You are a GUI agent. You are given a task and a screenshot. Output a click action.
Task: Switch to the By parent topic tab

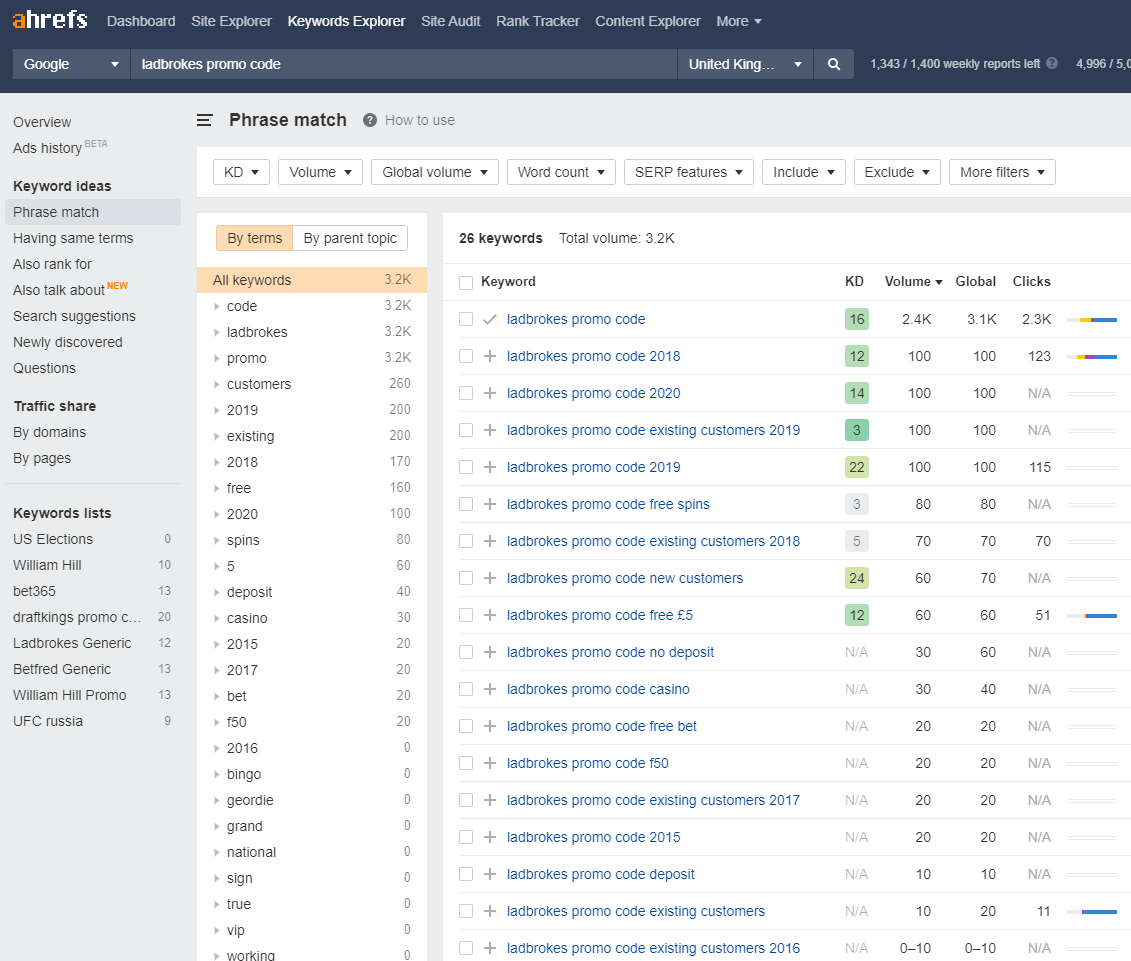[x=350, y=238]
